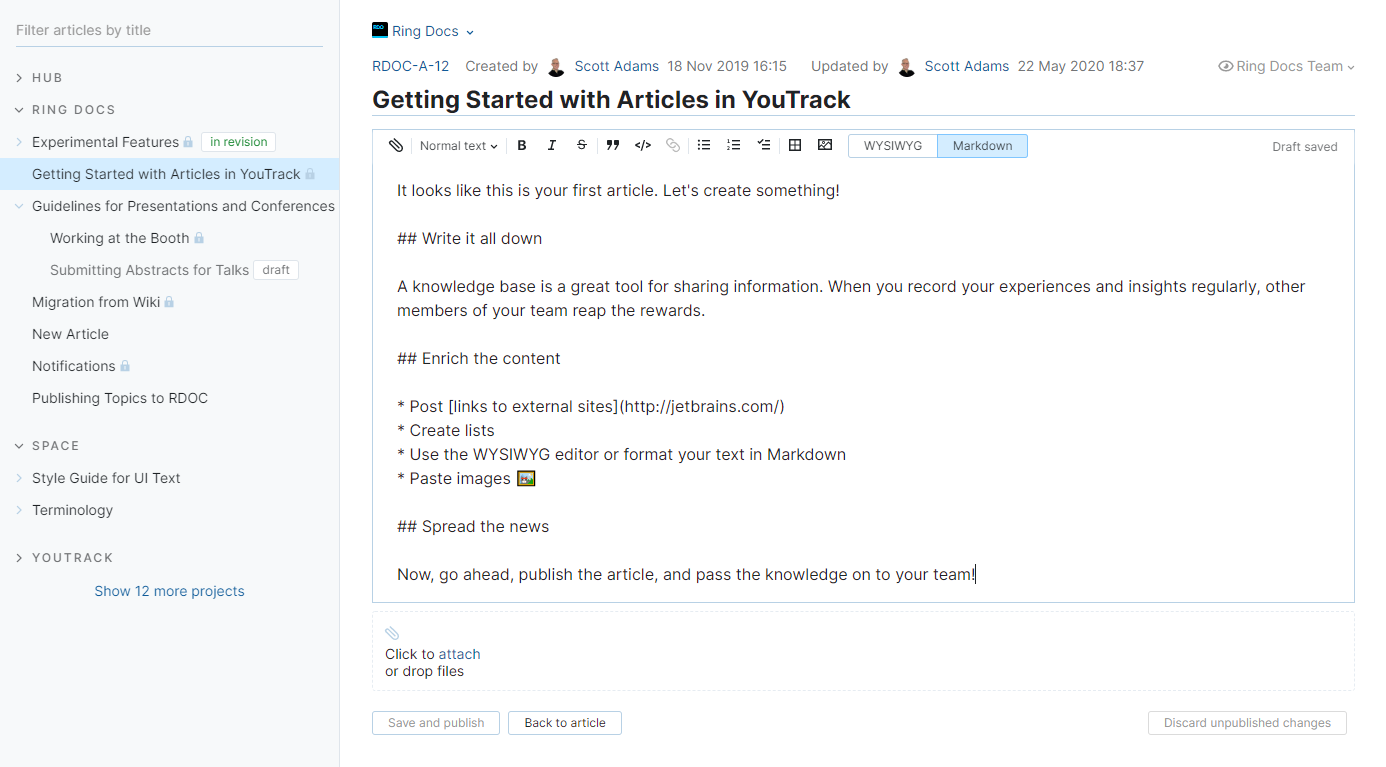Click the Ring Docs project logo icon
This screenshot has height=767, width=1386.
(x=380, y=31)
